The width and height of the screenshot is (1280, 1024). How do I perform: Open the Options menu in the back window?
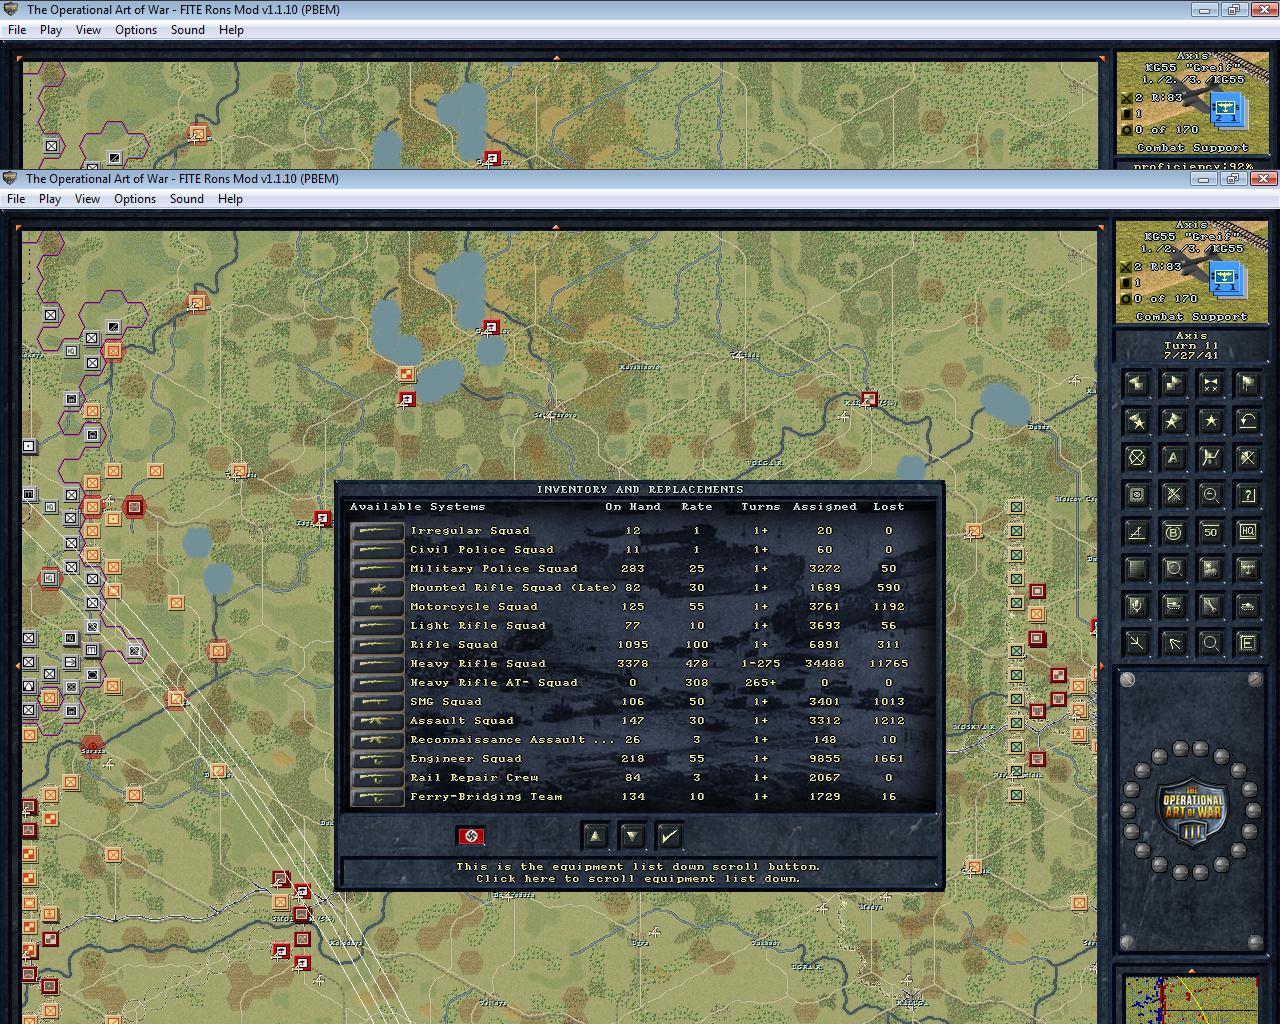(x=136, y=30)
